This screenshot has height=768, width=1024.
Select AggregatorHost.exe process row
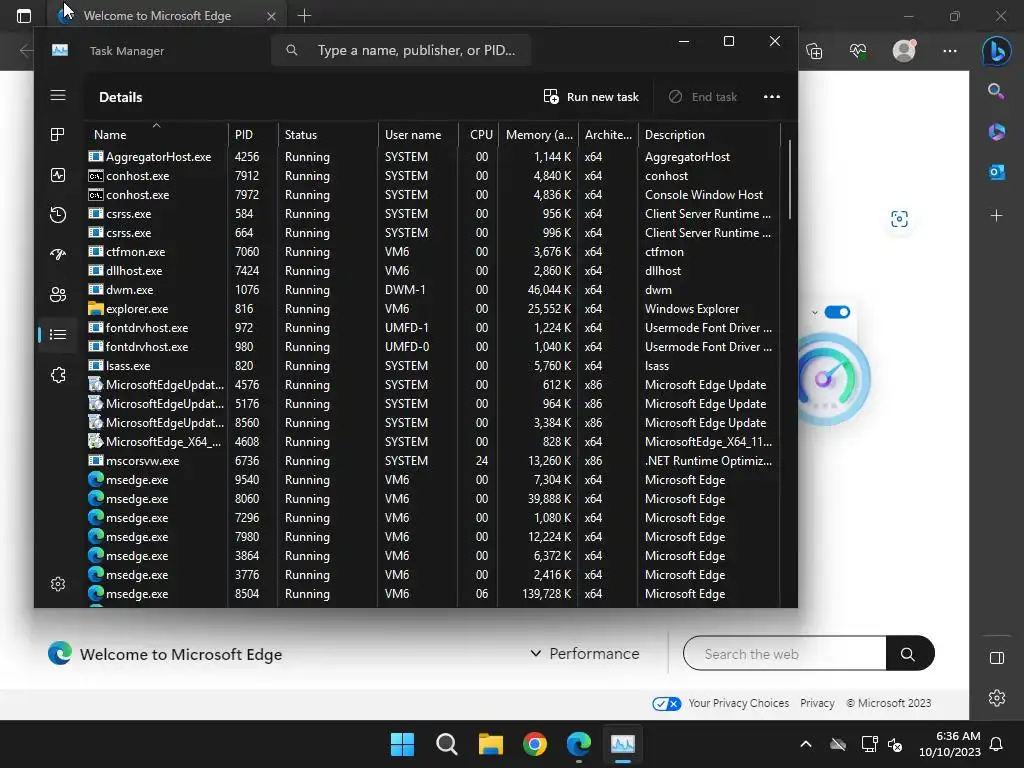click(x=432, y=157)
